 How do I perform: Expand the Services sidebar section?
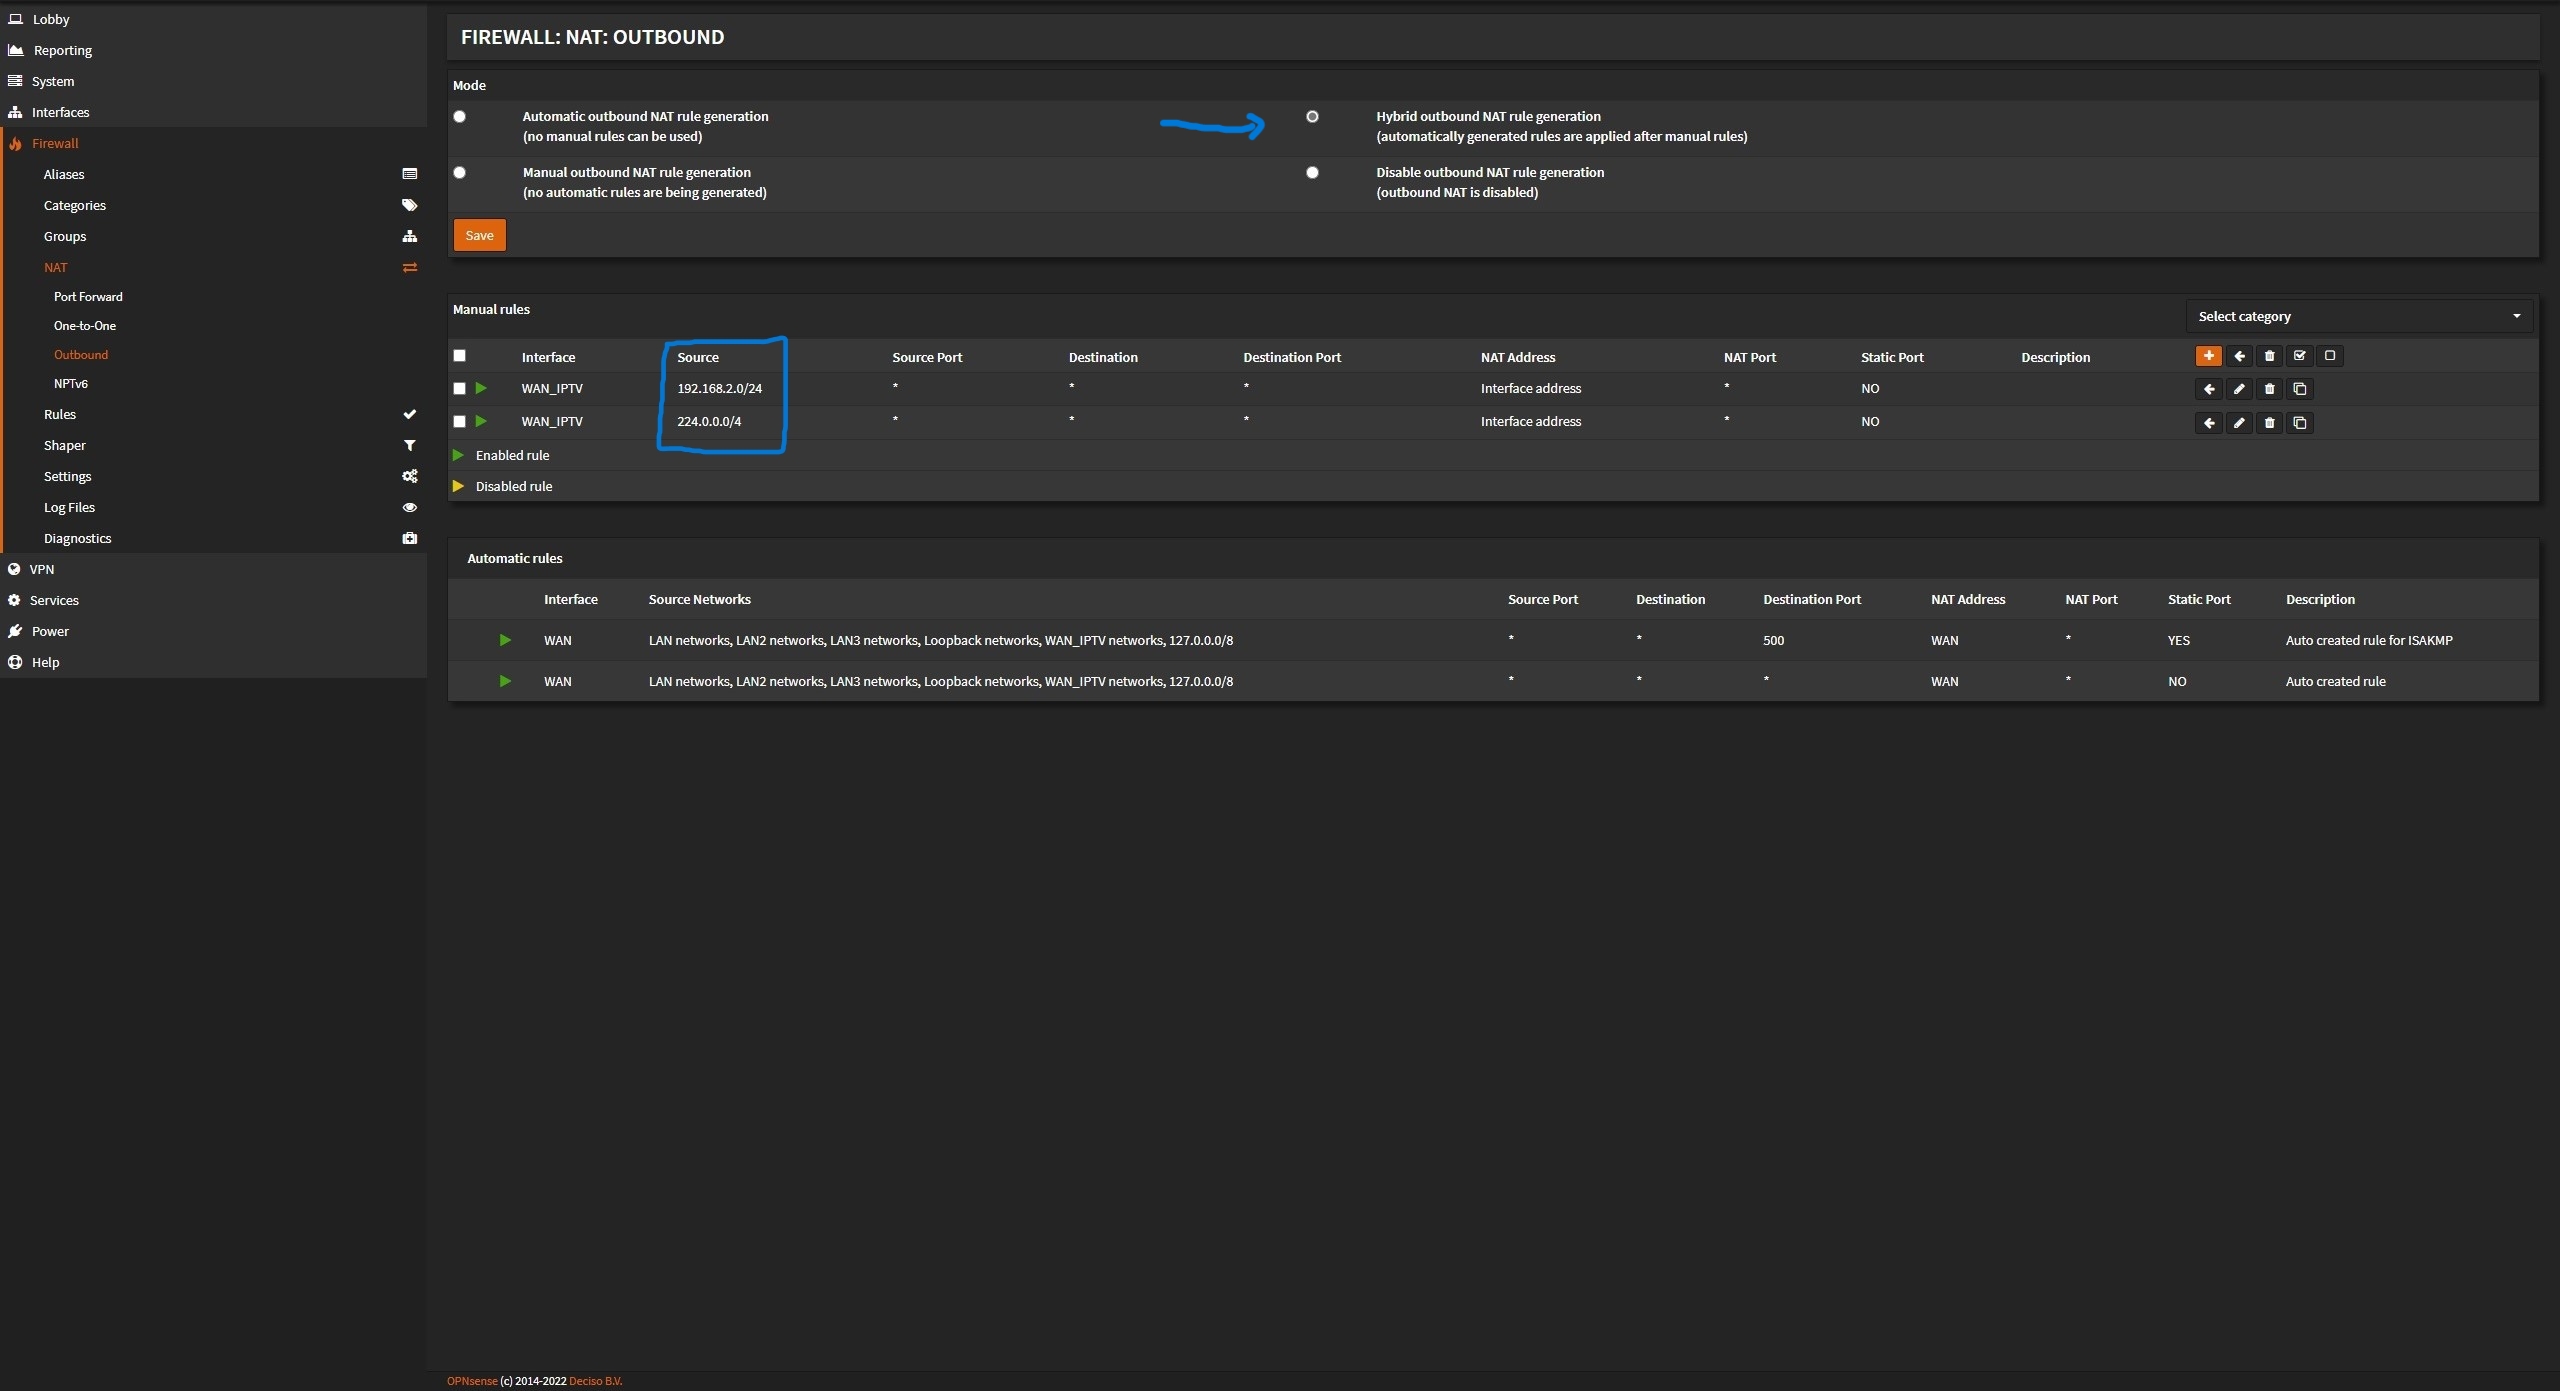(54, 600)
